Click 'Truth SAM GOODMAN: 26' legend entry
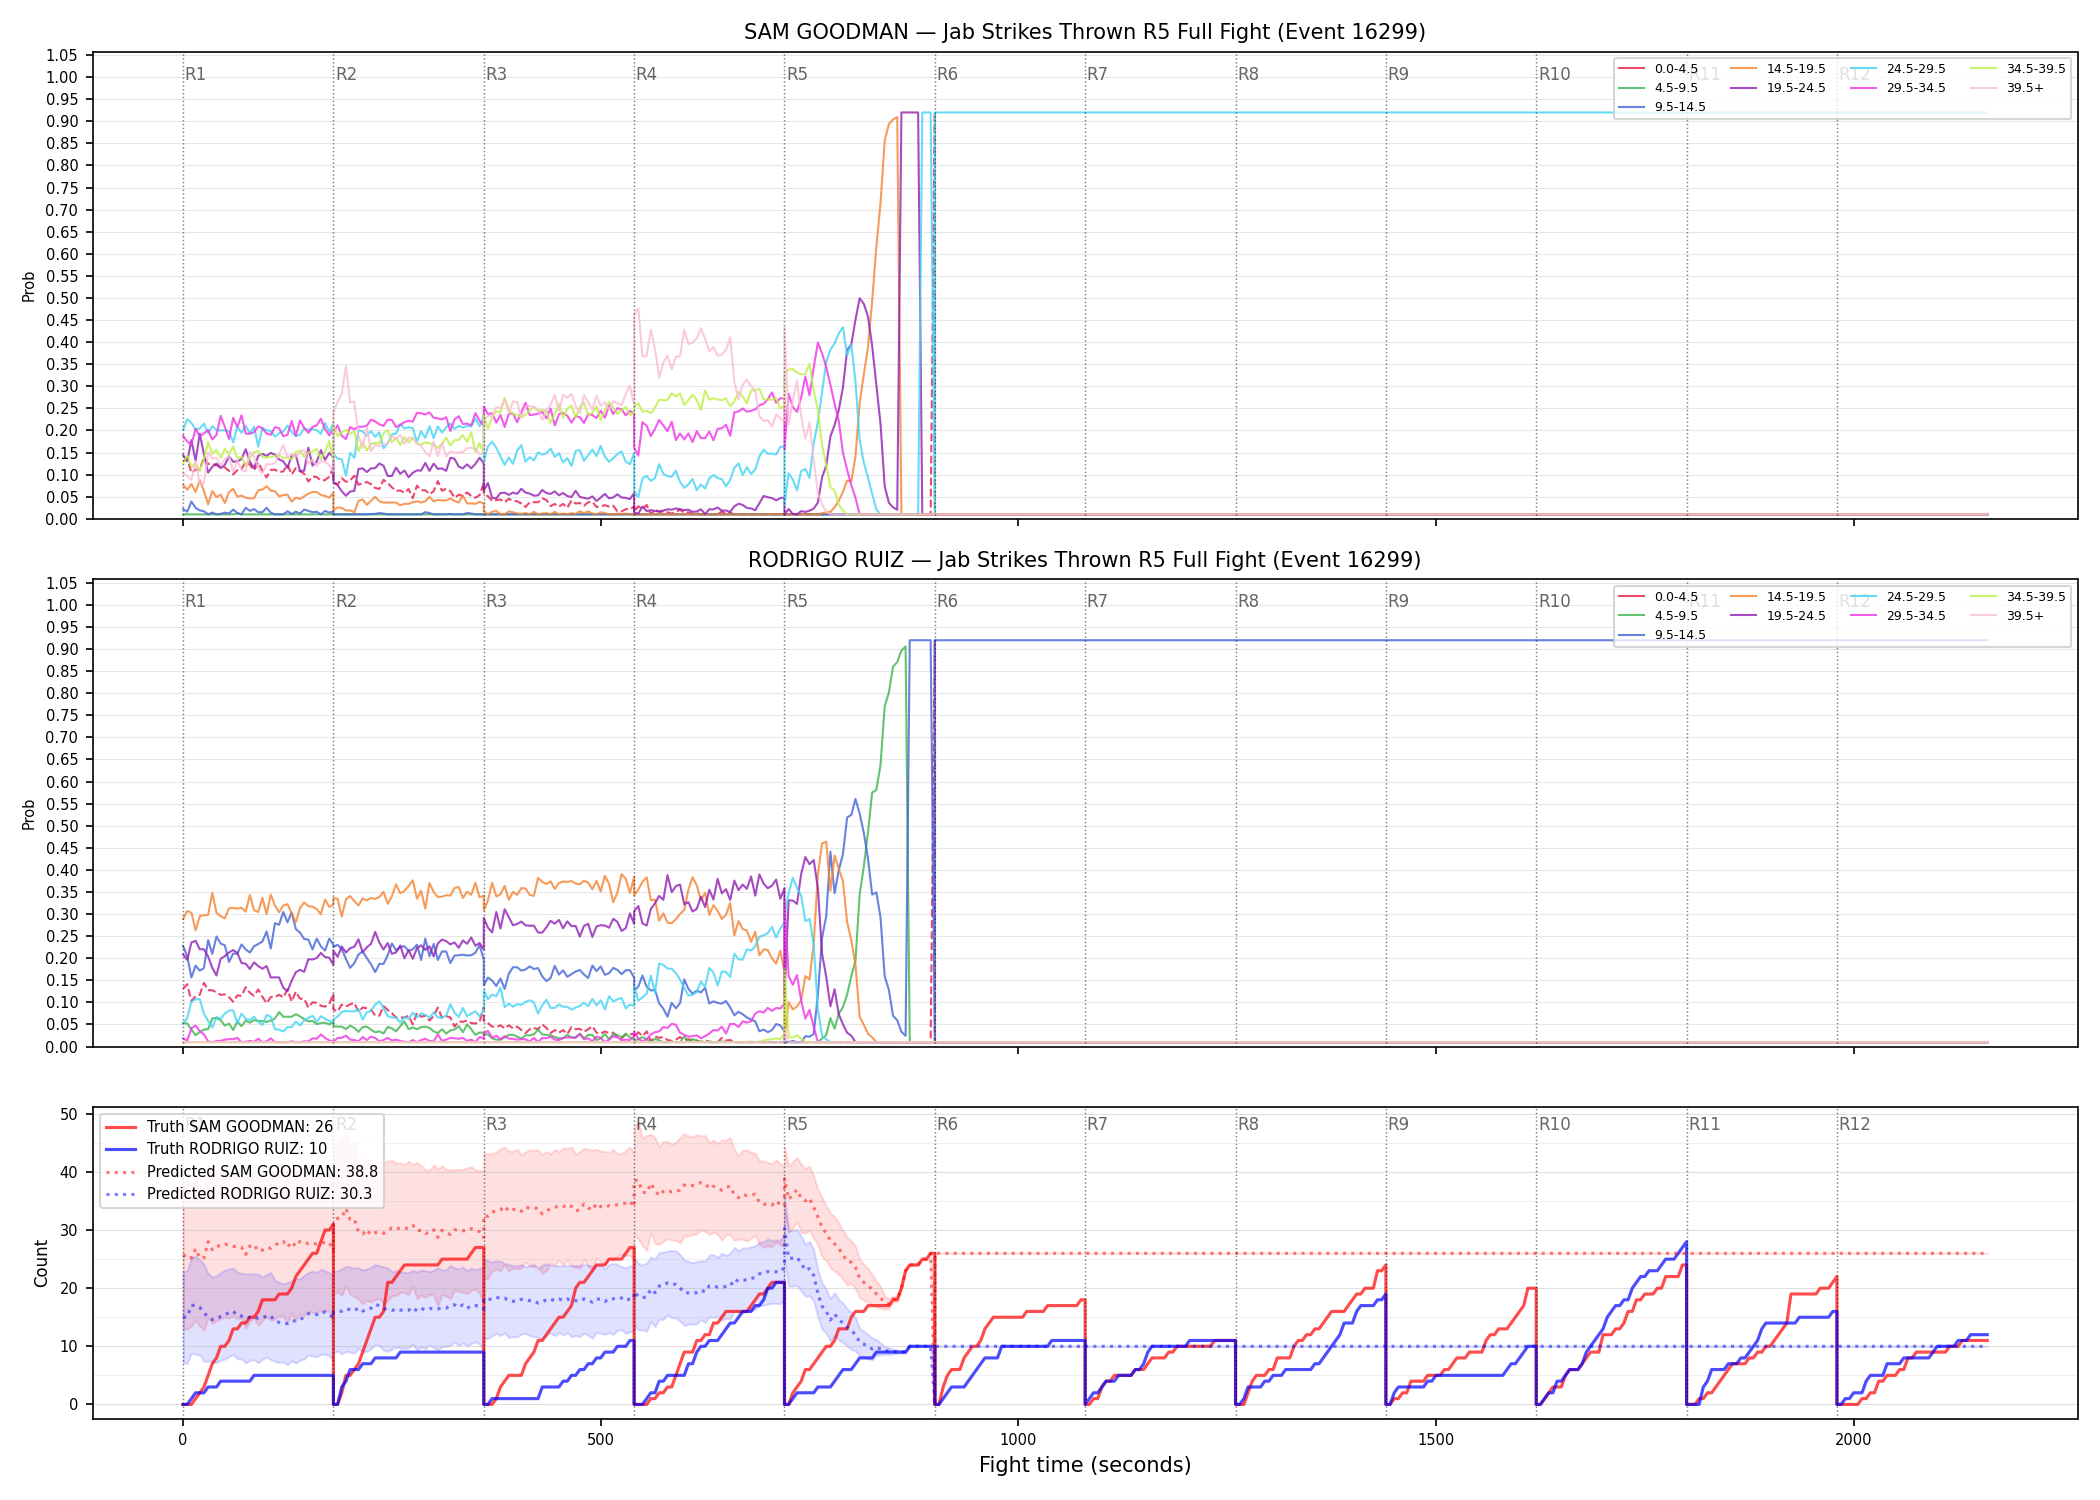Image resolution: width=2100 pixels, height=1500 pixels. click(x=220, y=1127)
